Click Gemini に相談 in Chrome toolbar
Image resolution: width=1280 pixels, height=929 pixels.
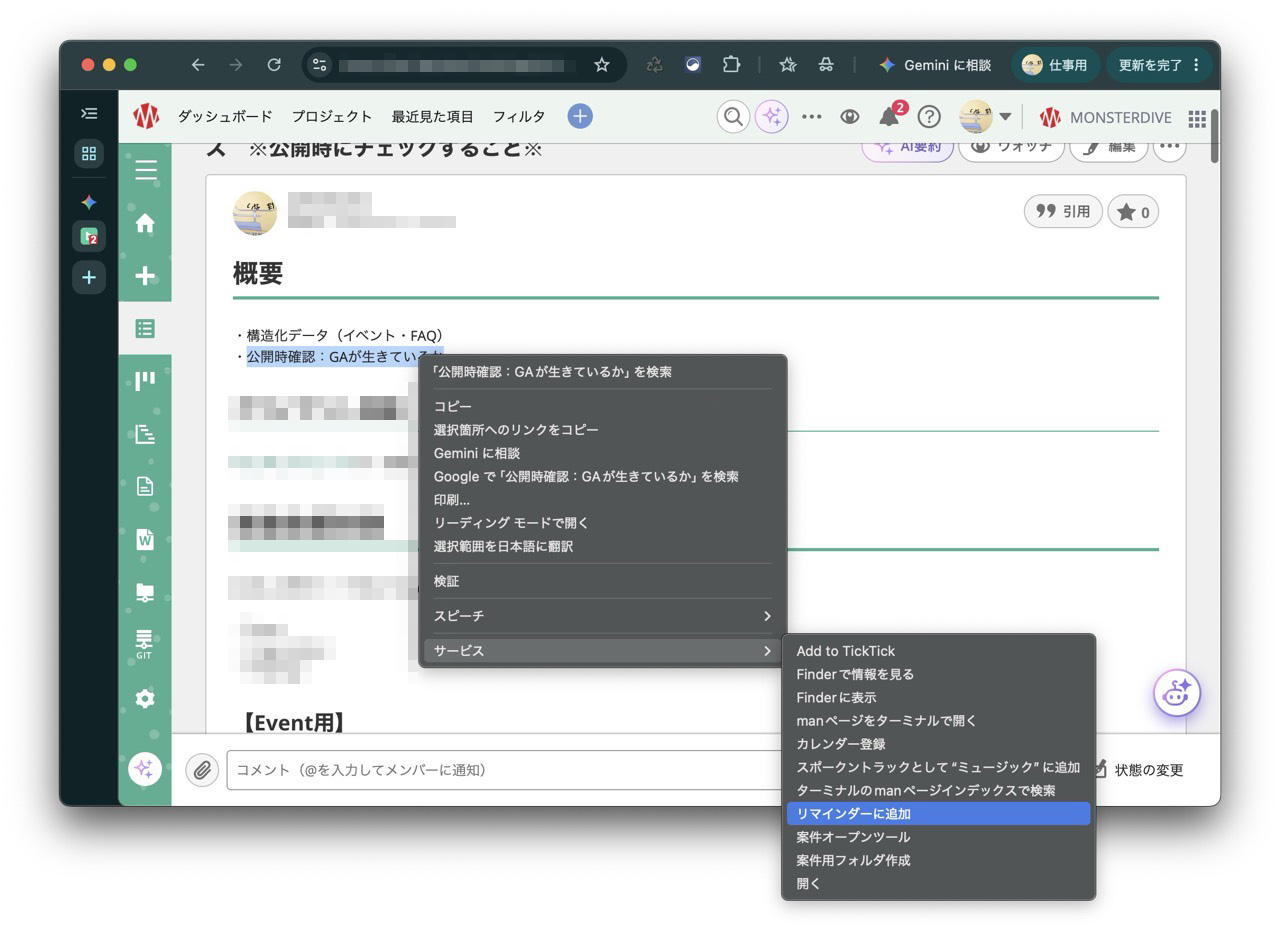click(x=935, y=65)
